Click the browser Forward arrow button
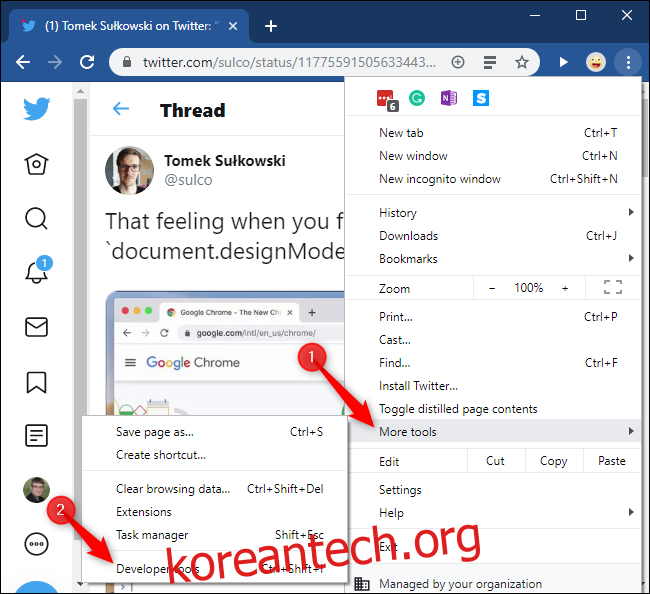This screenshot has height=594, width=650. coord(55,63)
